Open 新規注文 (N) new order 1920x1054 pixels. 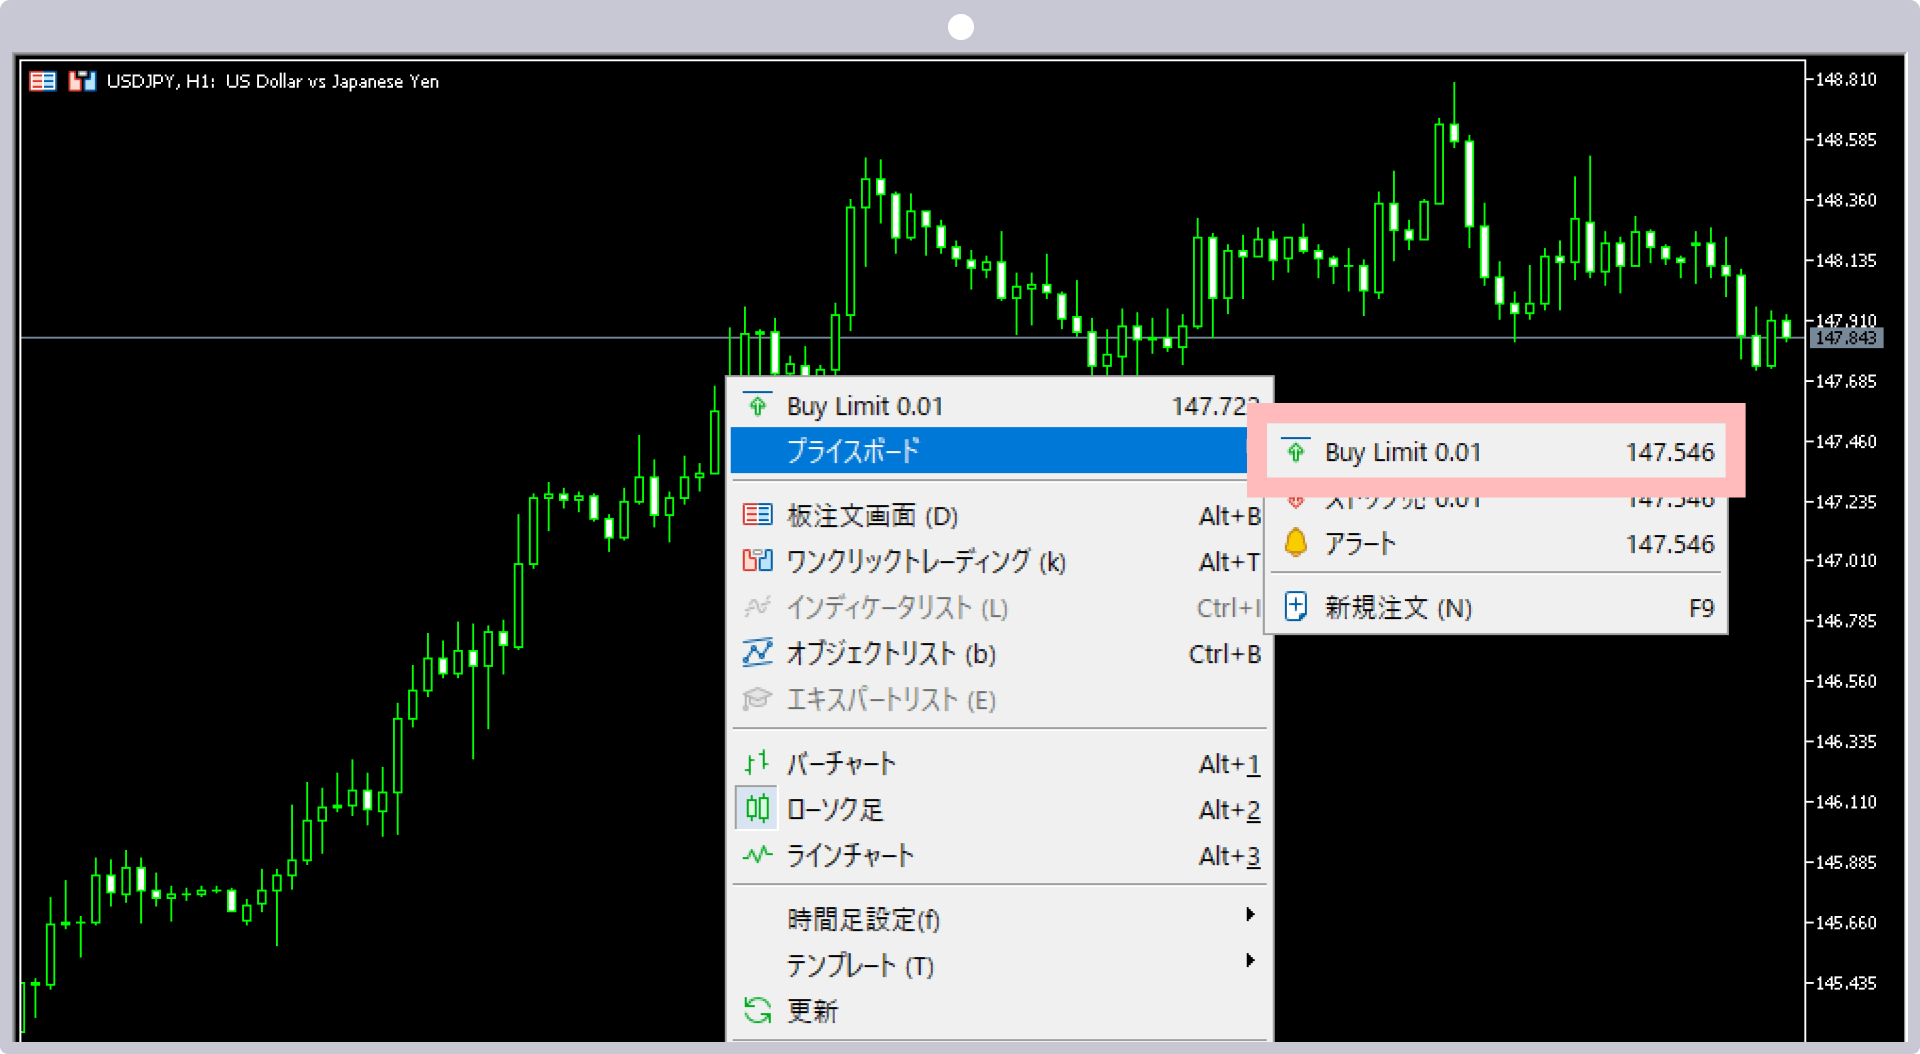[x=1496, y=607]
